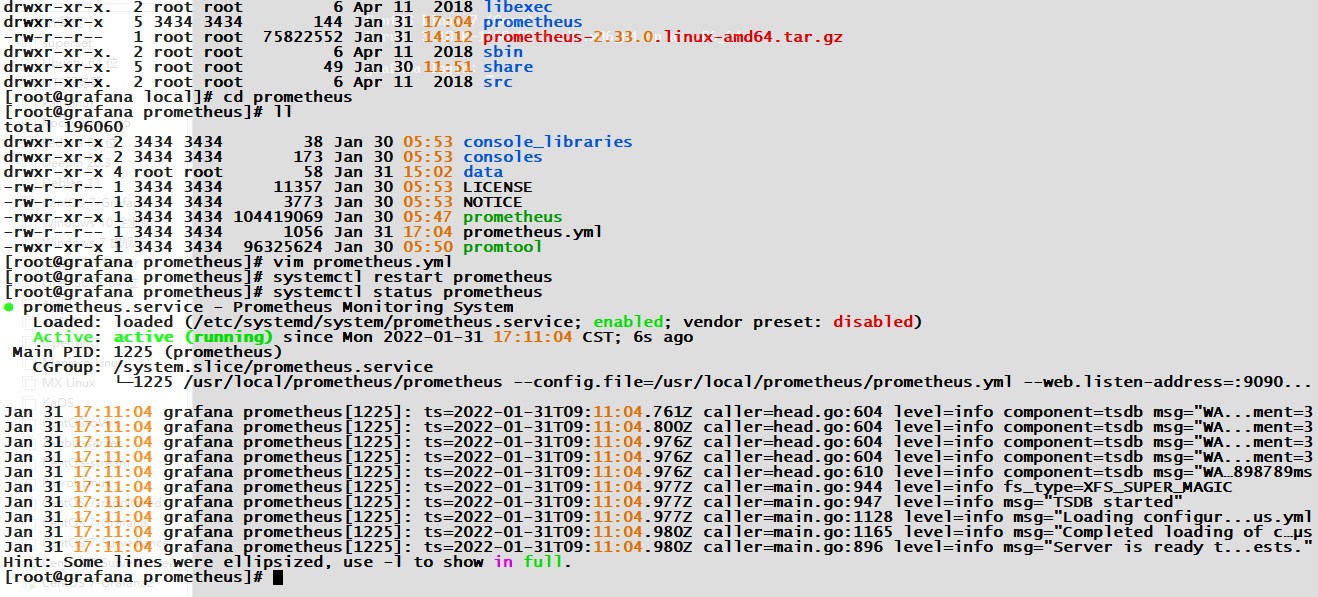Click the prometheus-2.33.0.linux-amd64.tar.gz file name
The width and height of the screenshot is (1318, 597).
coord(663,37)
